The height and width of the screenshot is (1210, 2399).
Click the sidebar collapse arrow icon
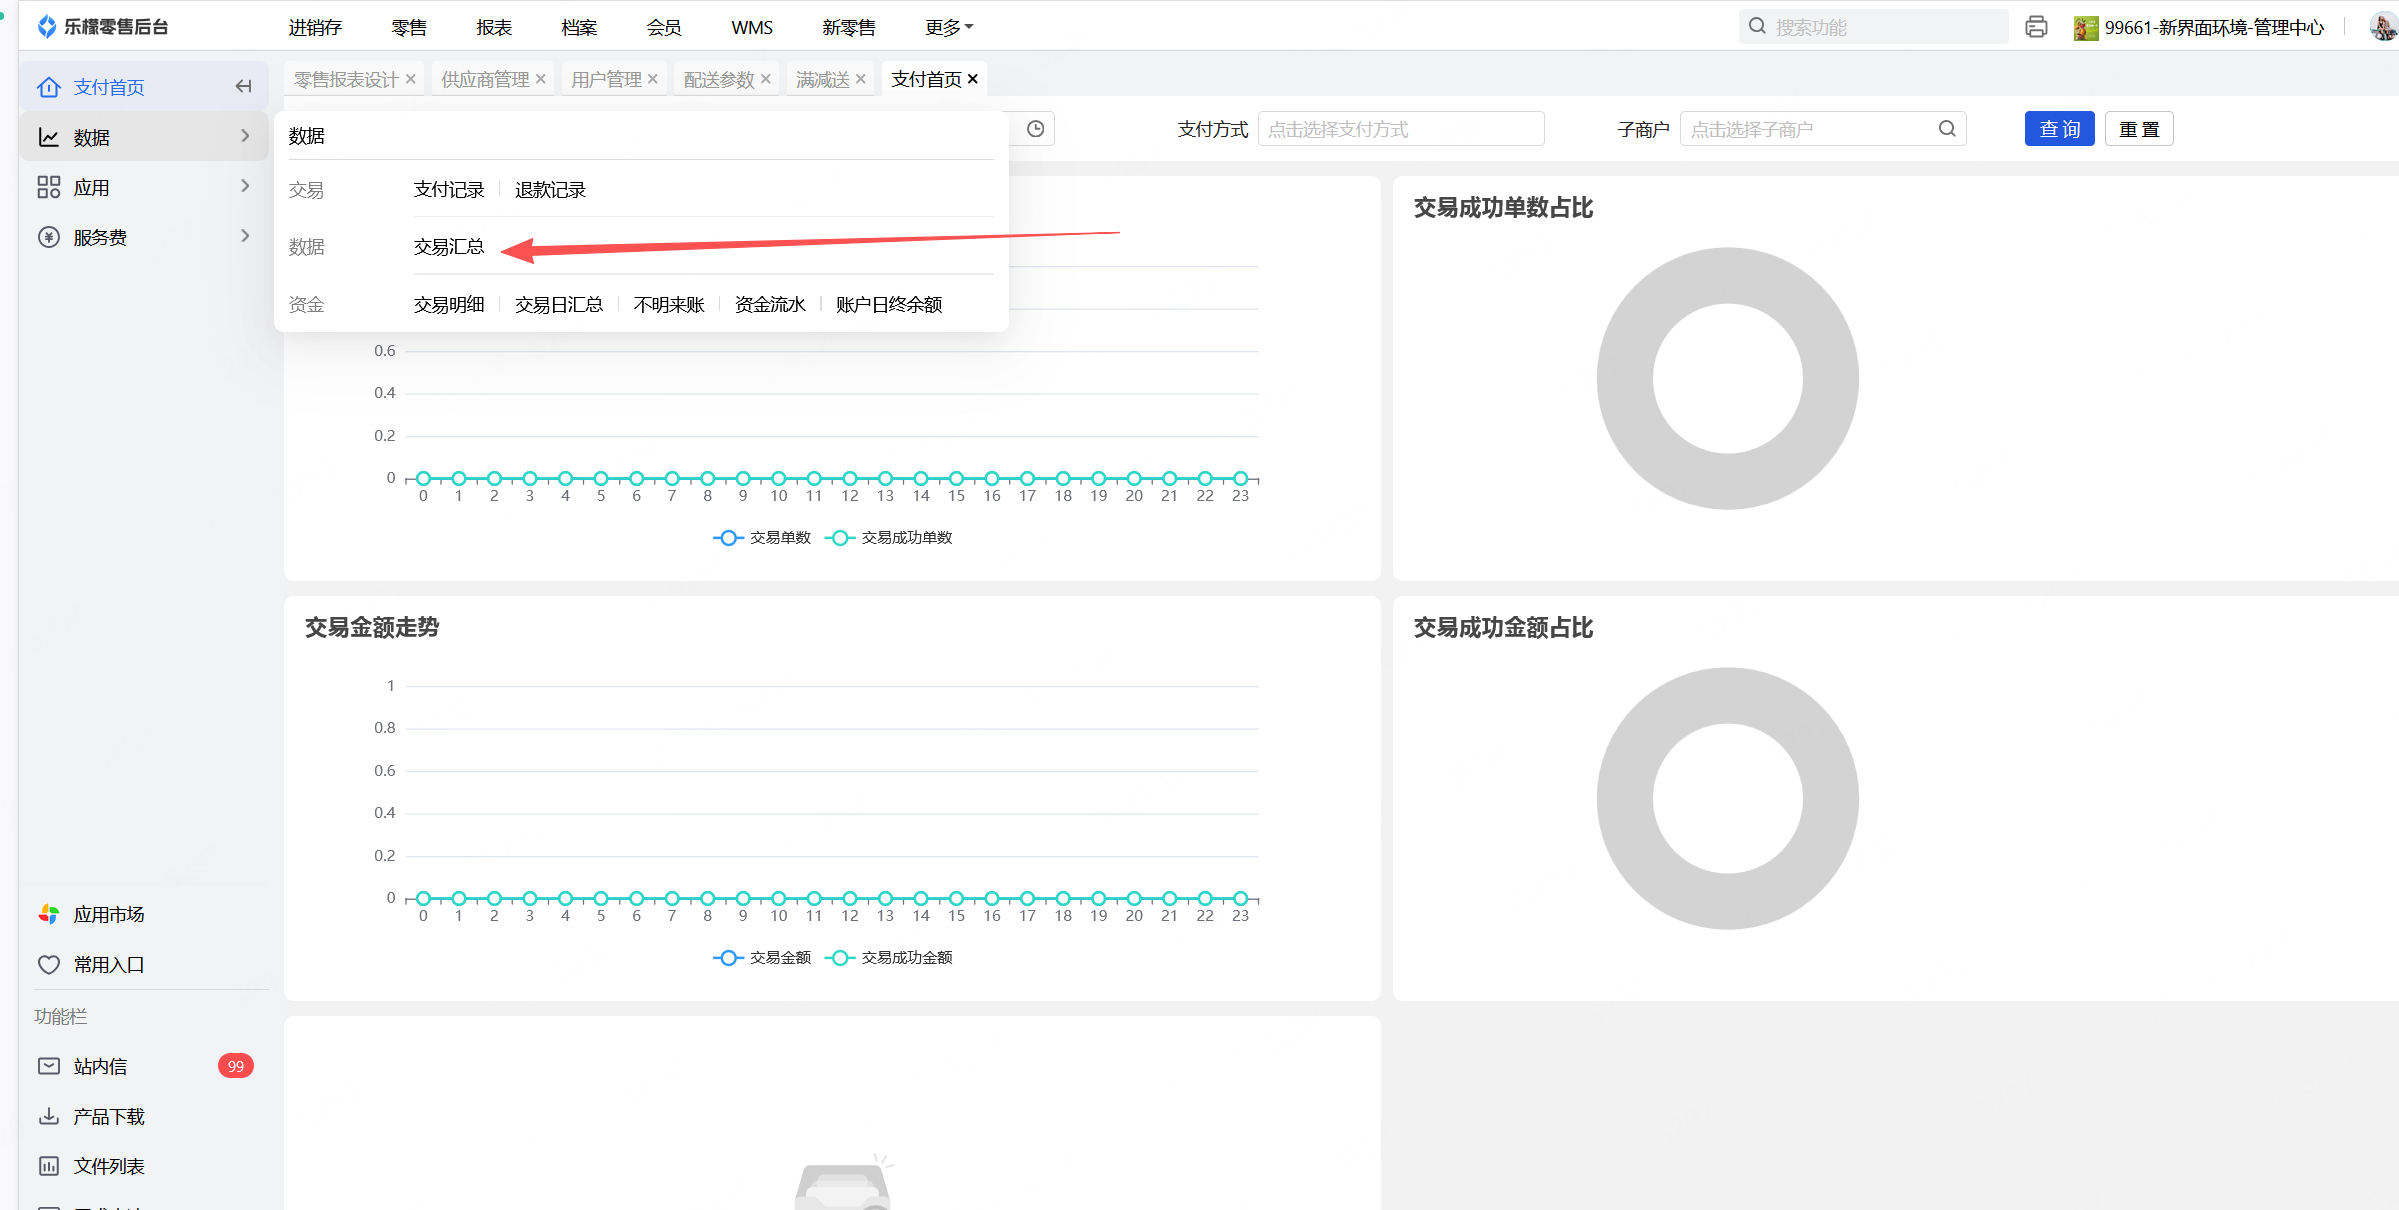[x=243, y=87]
